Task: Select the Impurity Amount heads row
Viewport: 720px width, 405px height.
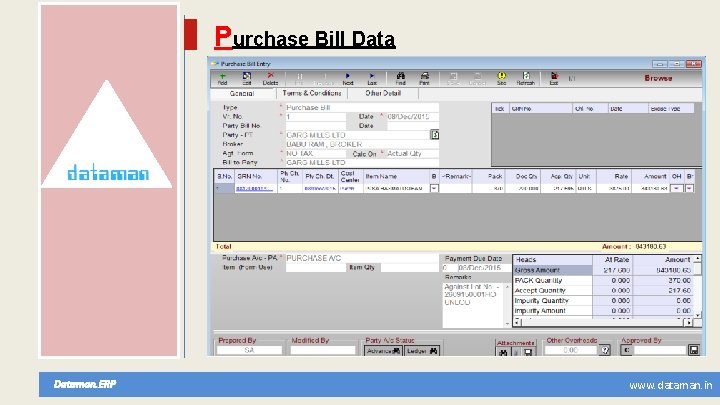Action: (603, 310)
